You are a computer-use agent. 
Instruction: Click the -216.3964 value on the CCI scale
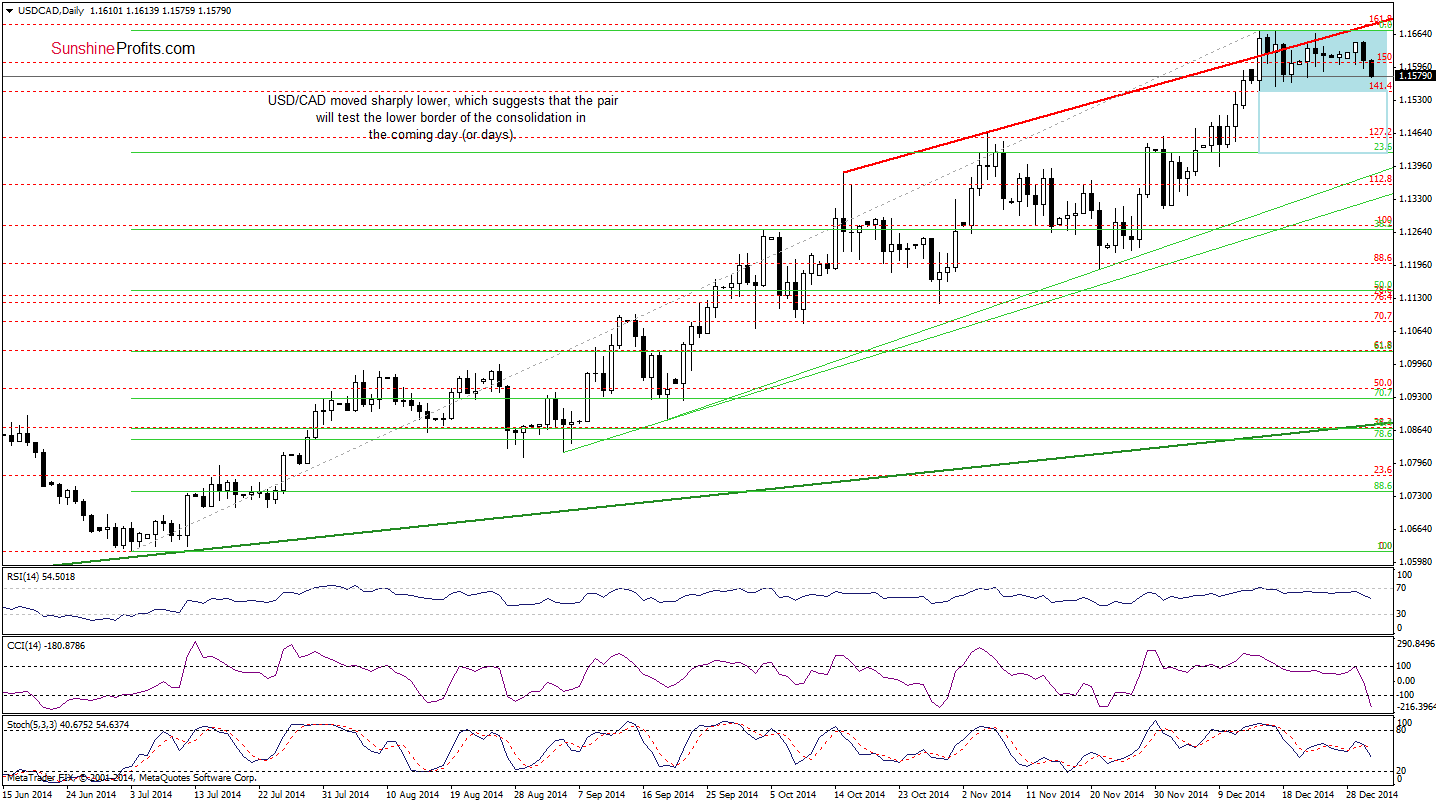point(1415,707)
